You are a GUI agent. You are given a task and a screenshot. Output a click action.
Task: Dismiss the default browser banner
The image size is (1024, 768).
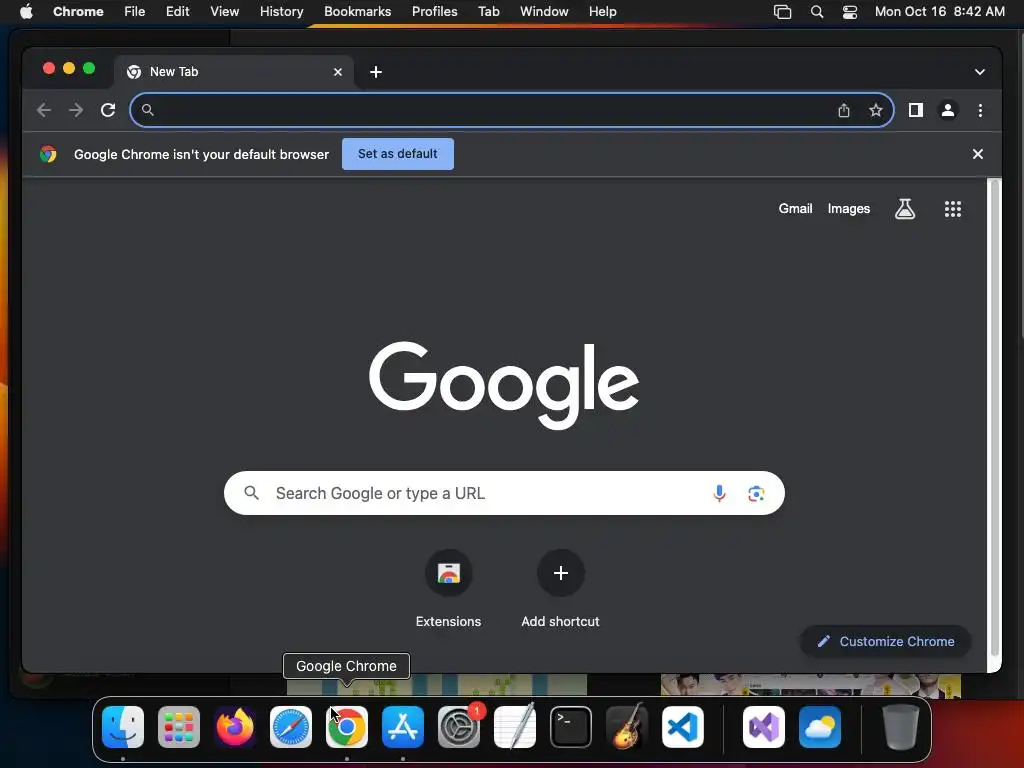tap(978, 154)
